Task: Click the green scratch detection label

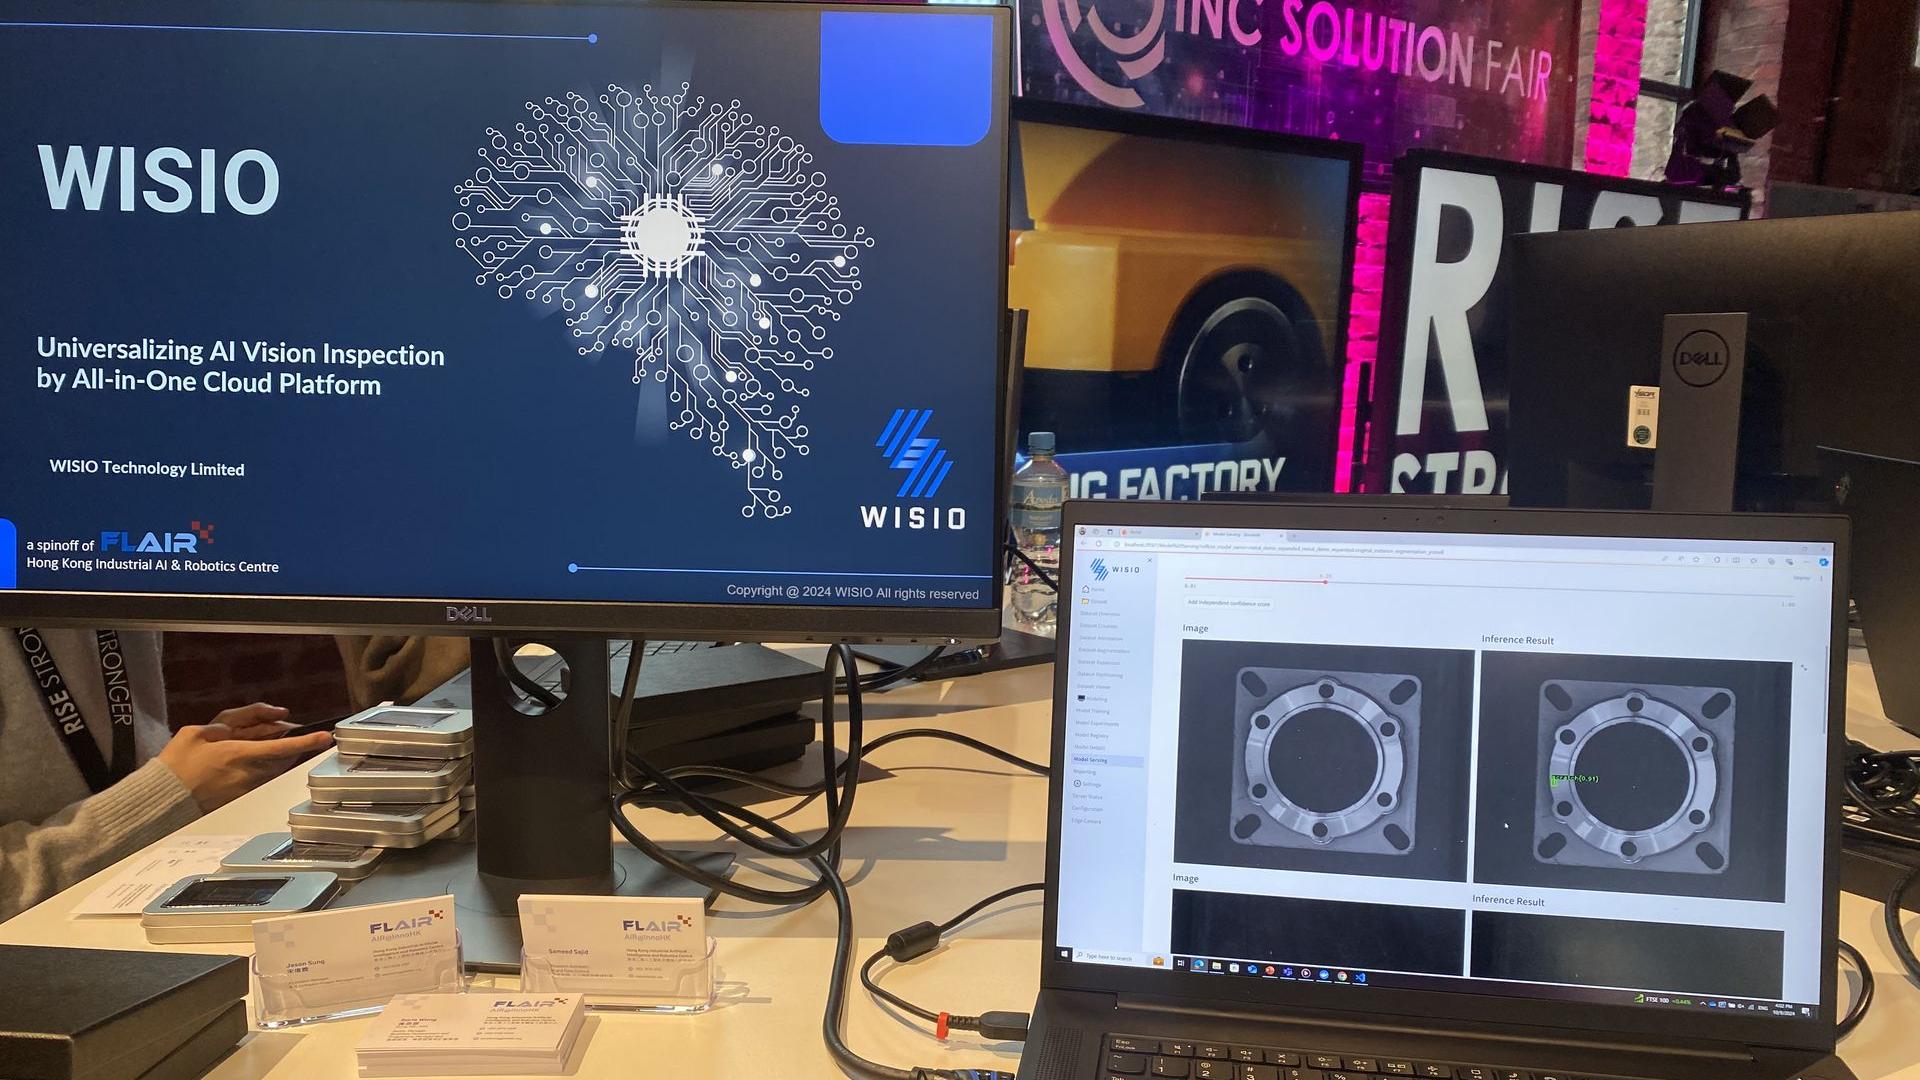Action: coord(1575,778)
